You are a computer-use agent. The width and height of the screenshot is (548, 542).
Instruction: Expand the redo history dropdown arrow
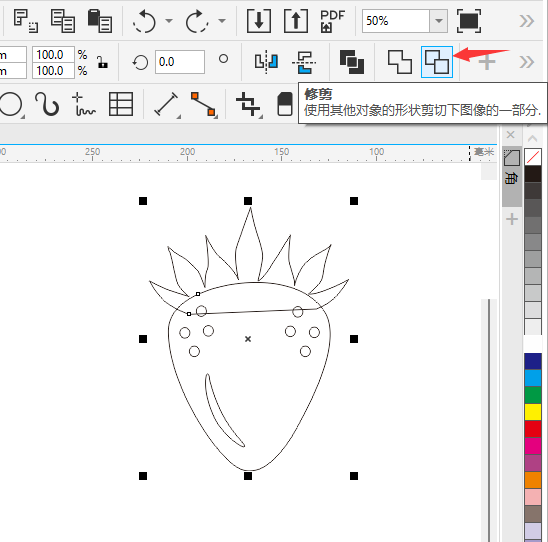pos(222,21)
